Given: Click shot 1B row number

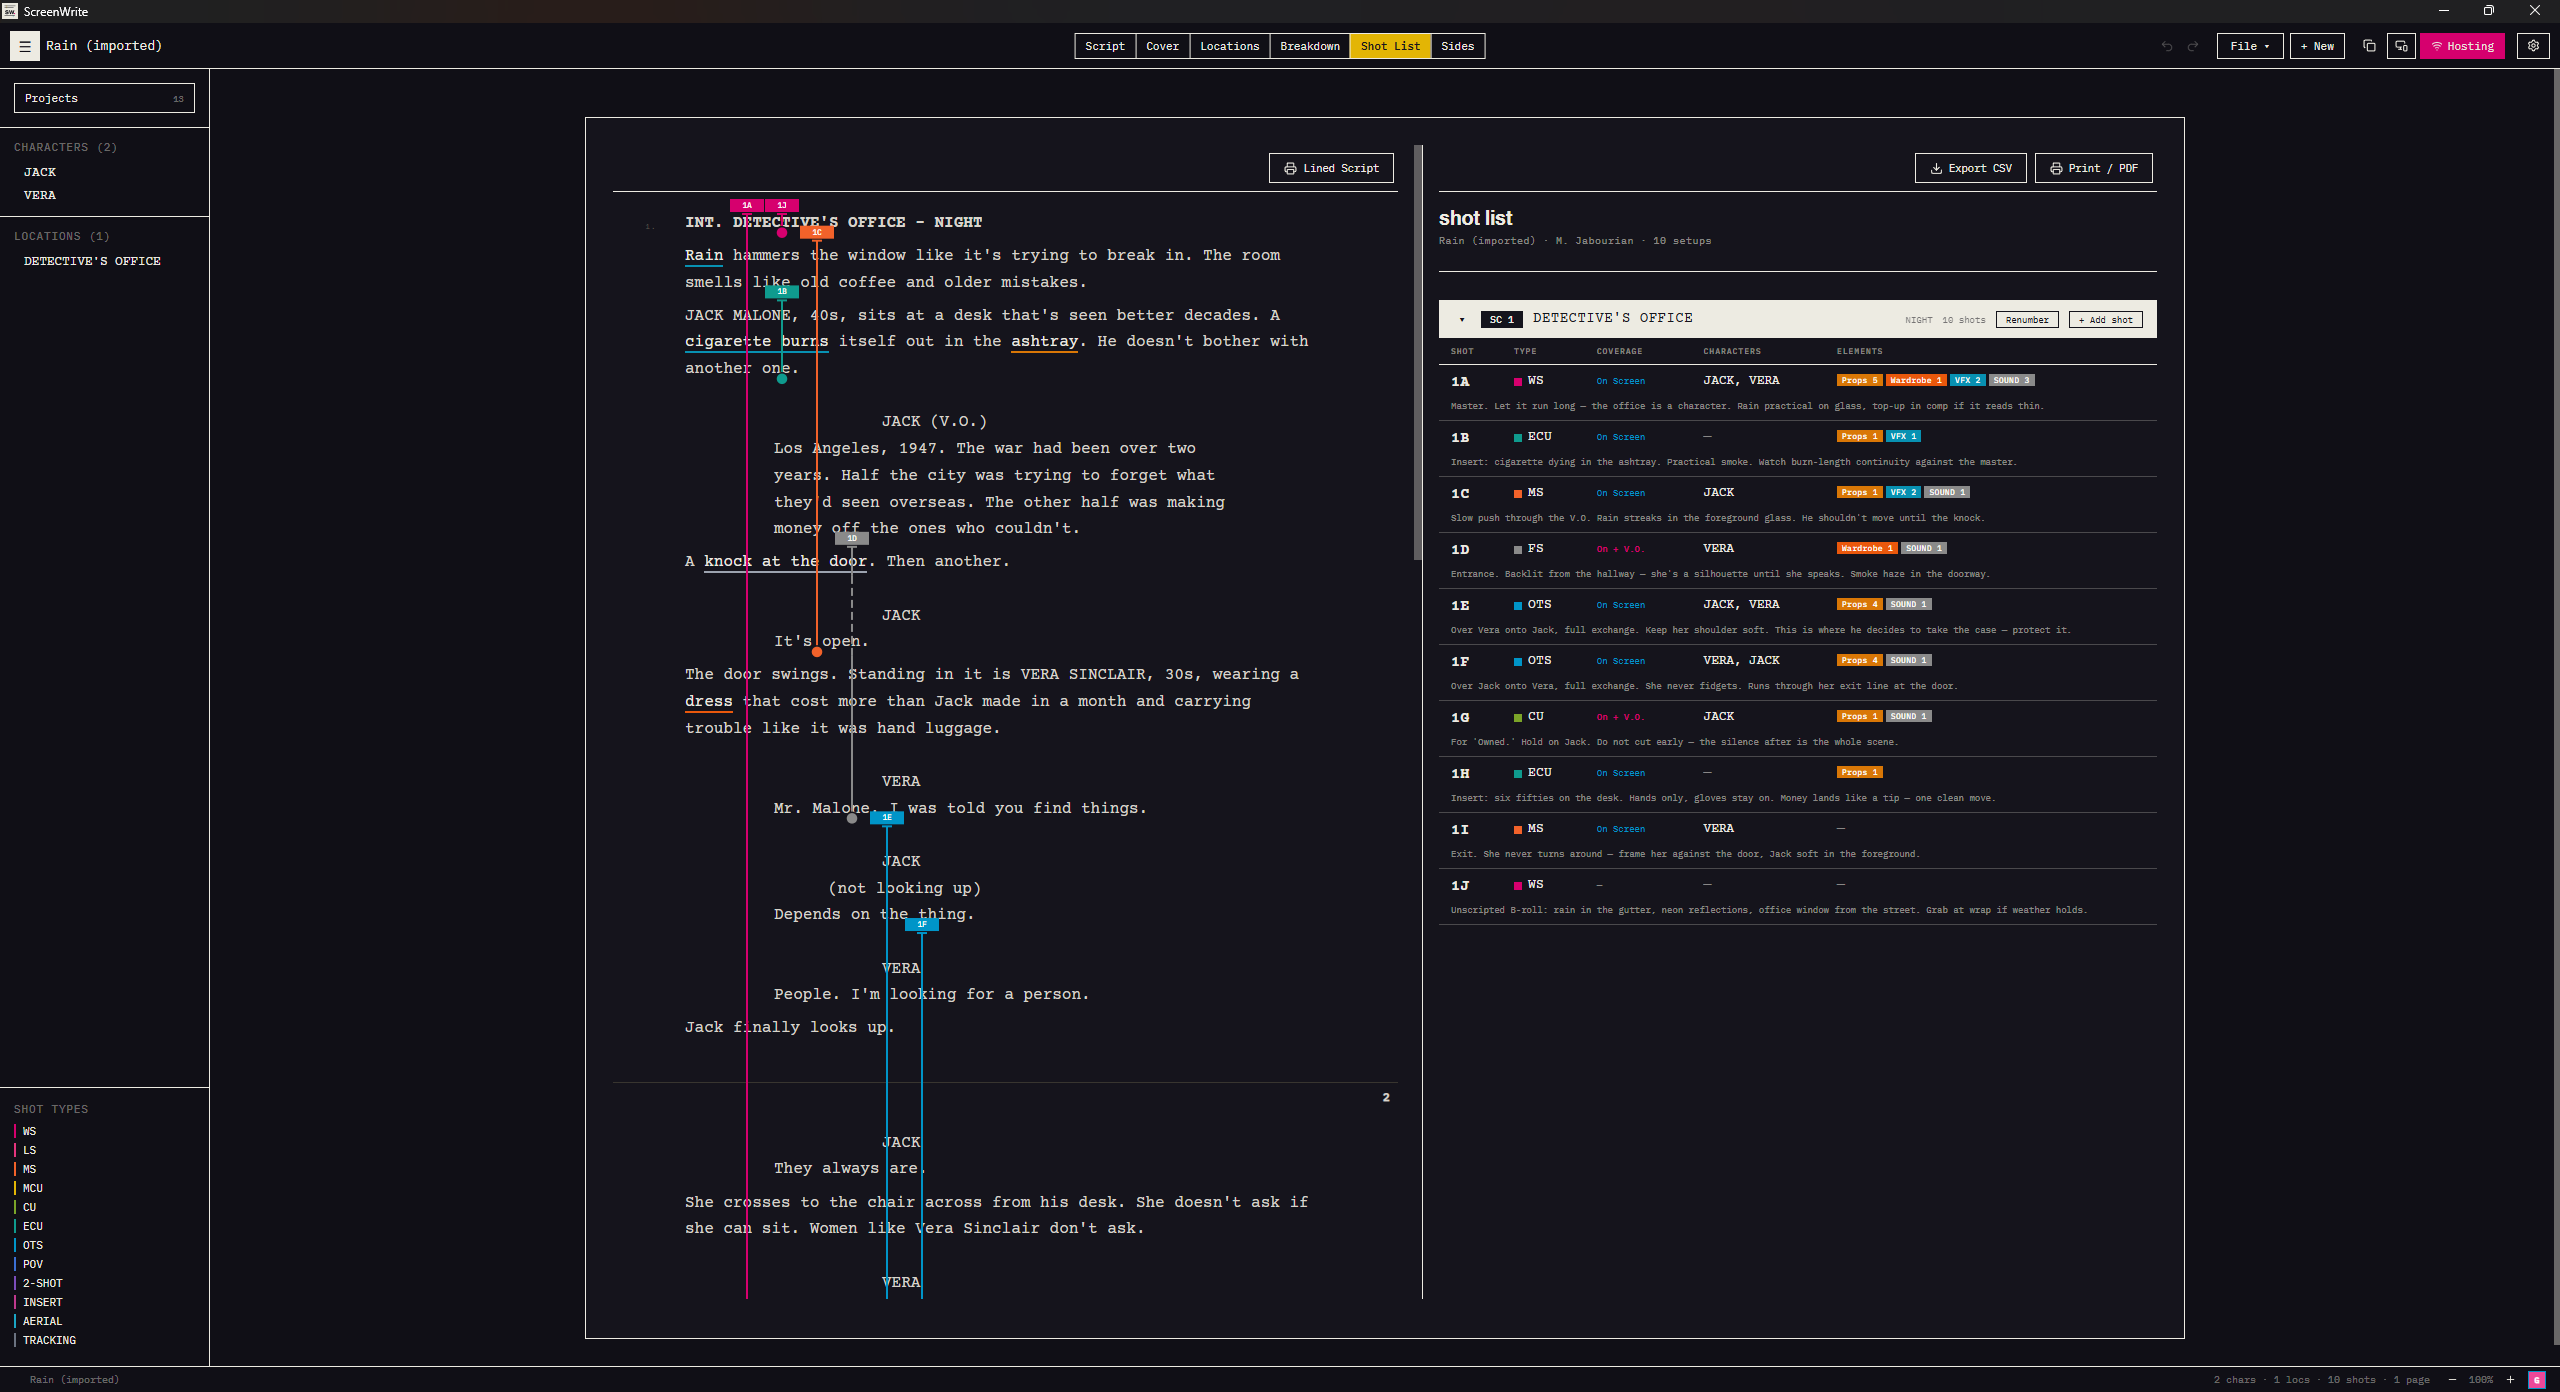Looking at the screenshot, I should point(1460,438).
